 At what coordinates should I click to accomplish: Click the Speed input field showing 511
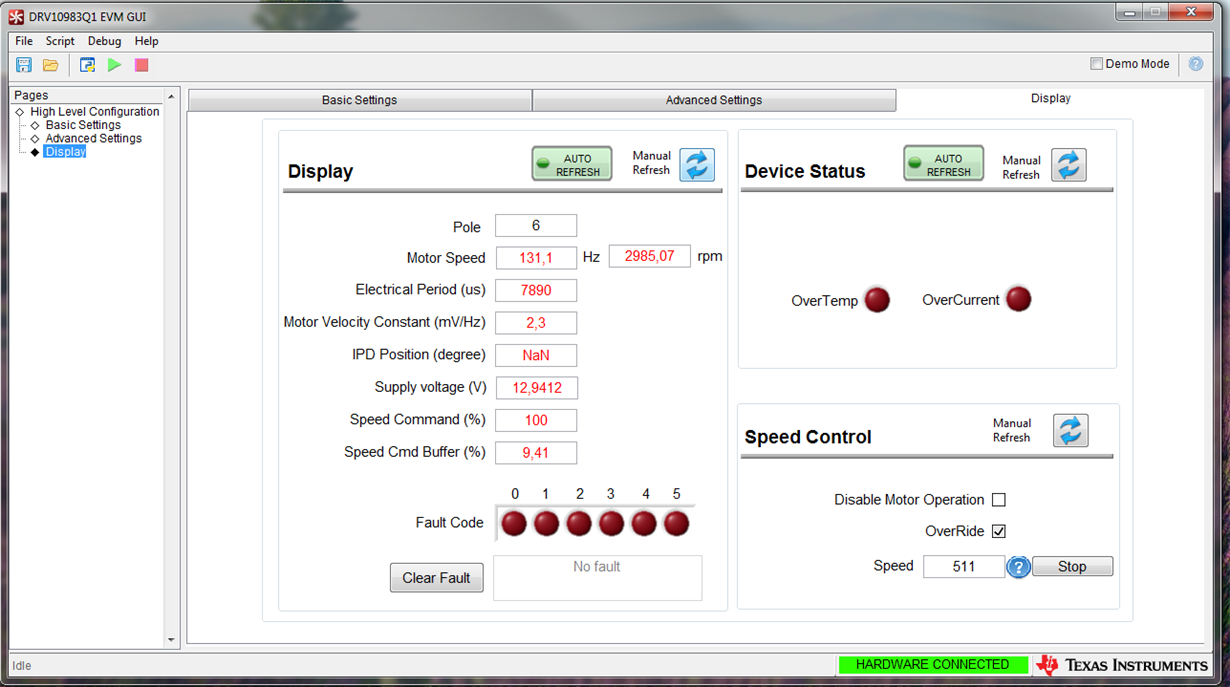click(964, 567)
